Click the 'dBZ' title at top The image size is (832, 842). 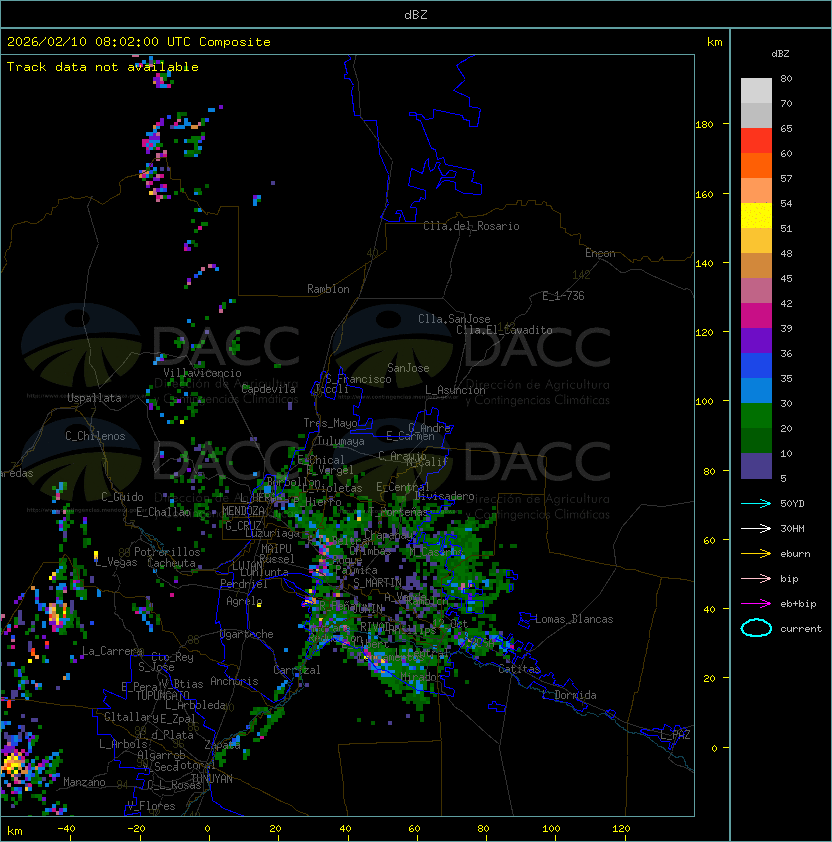point(416,15)
